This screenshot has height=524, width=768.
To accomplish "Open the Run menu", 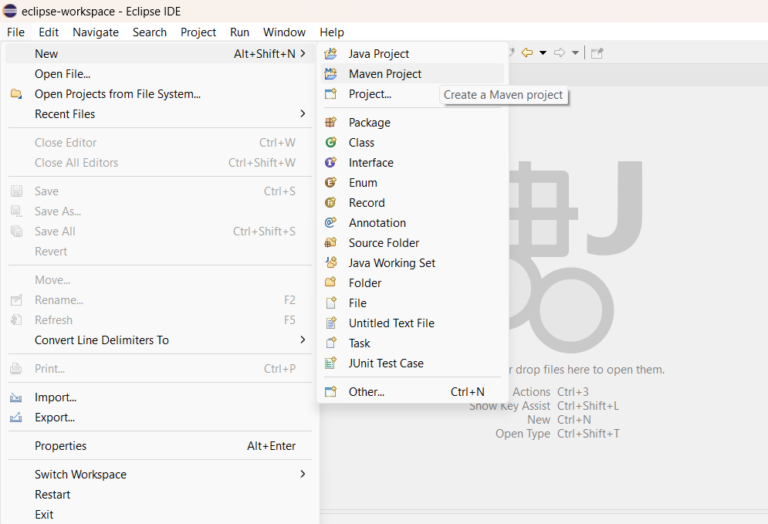I will click(x=240, y=32).
